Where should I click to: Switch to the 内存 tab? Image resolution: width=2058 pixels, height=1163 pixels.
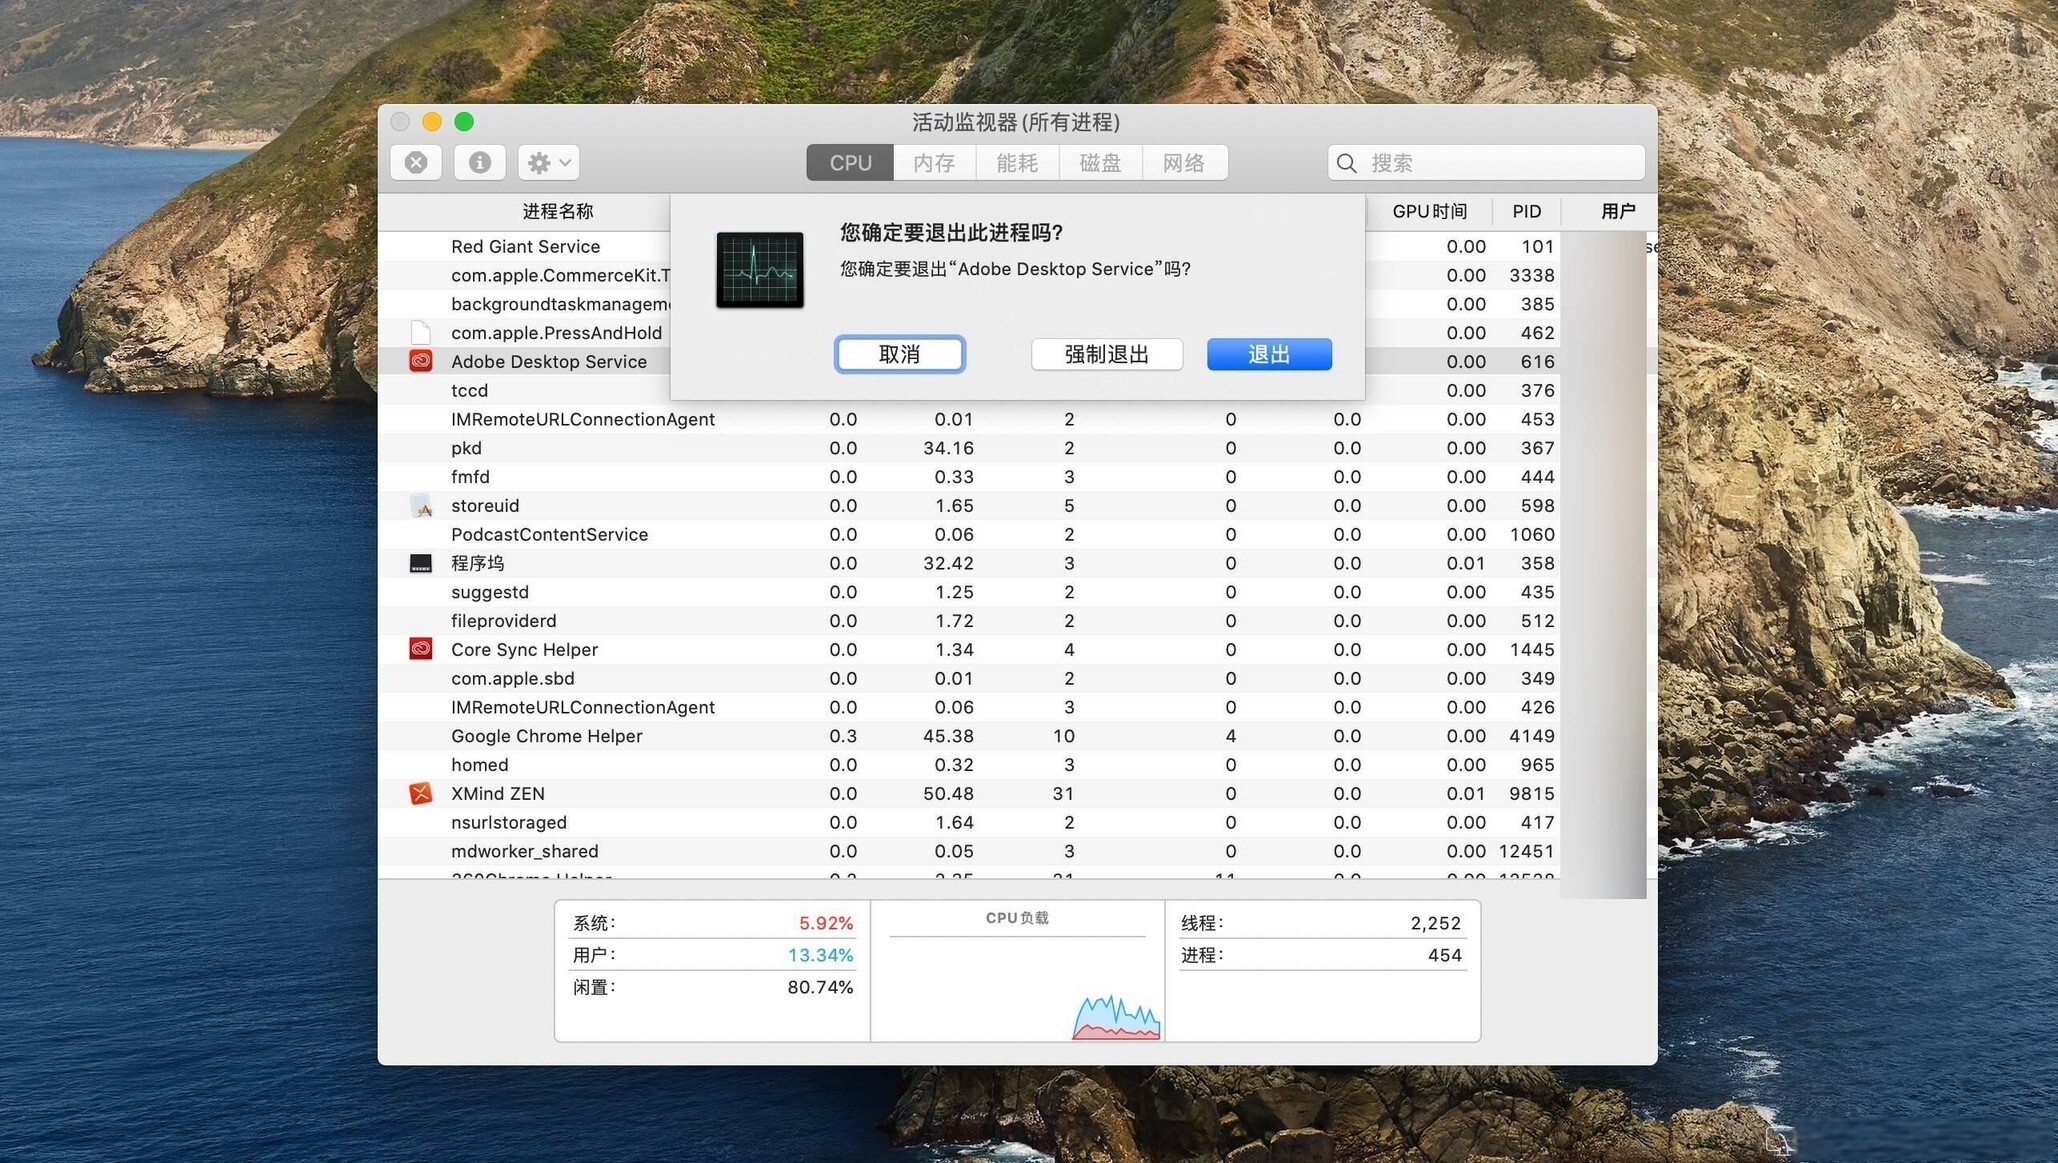(933, 163)
